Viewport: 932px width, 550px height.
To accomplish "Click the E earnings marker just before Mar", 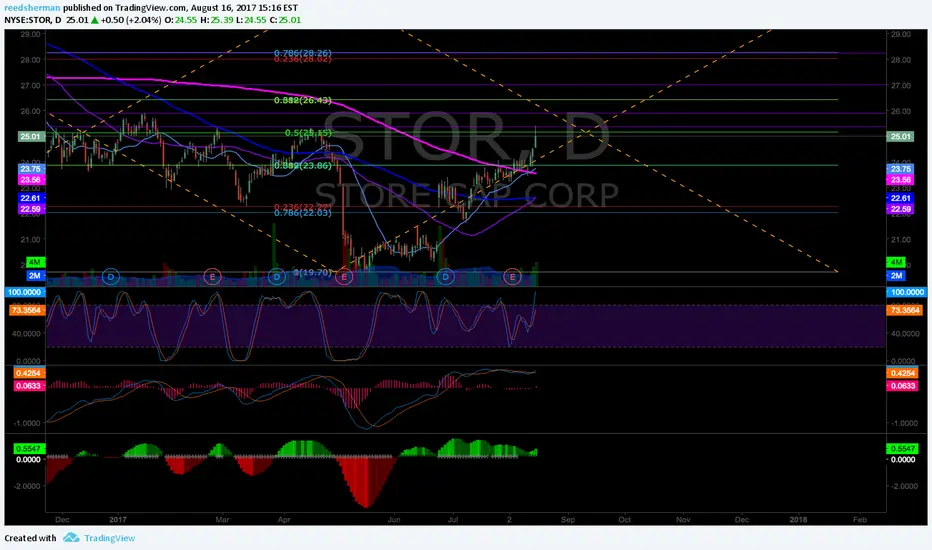I will tap(212, 276).
